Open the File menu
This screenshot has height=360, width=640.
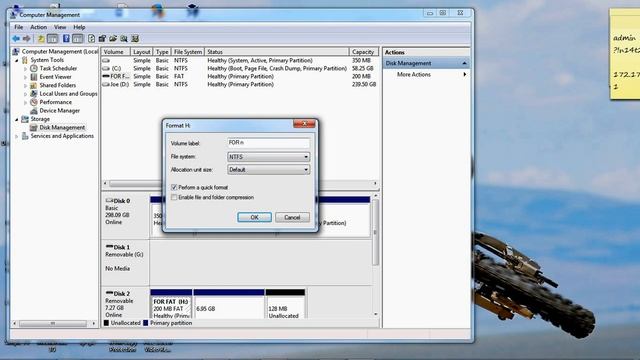pos(19,27)
